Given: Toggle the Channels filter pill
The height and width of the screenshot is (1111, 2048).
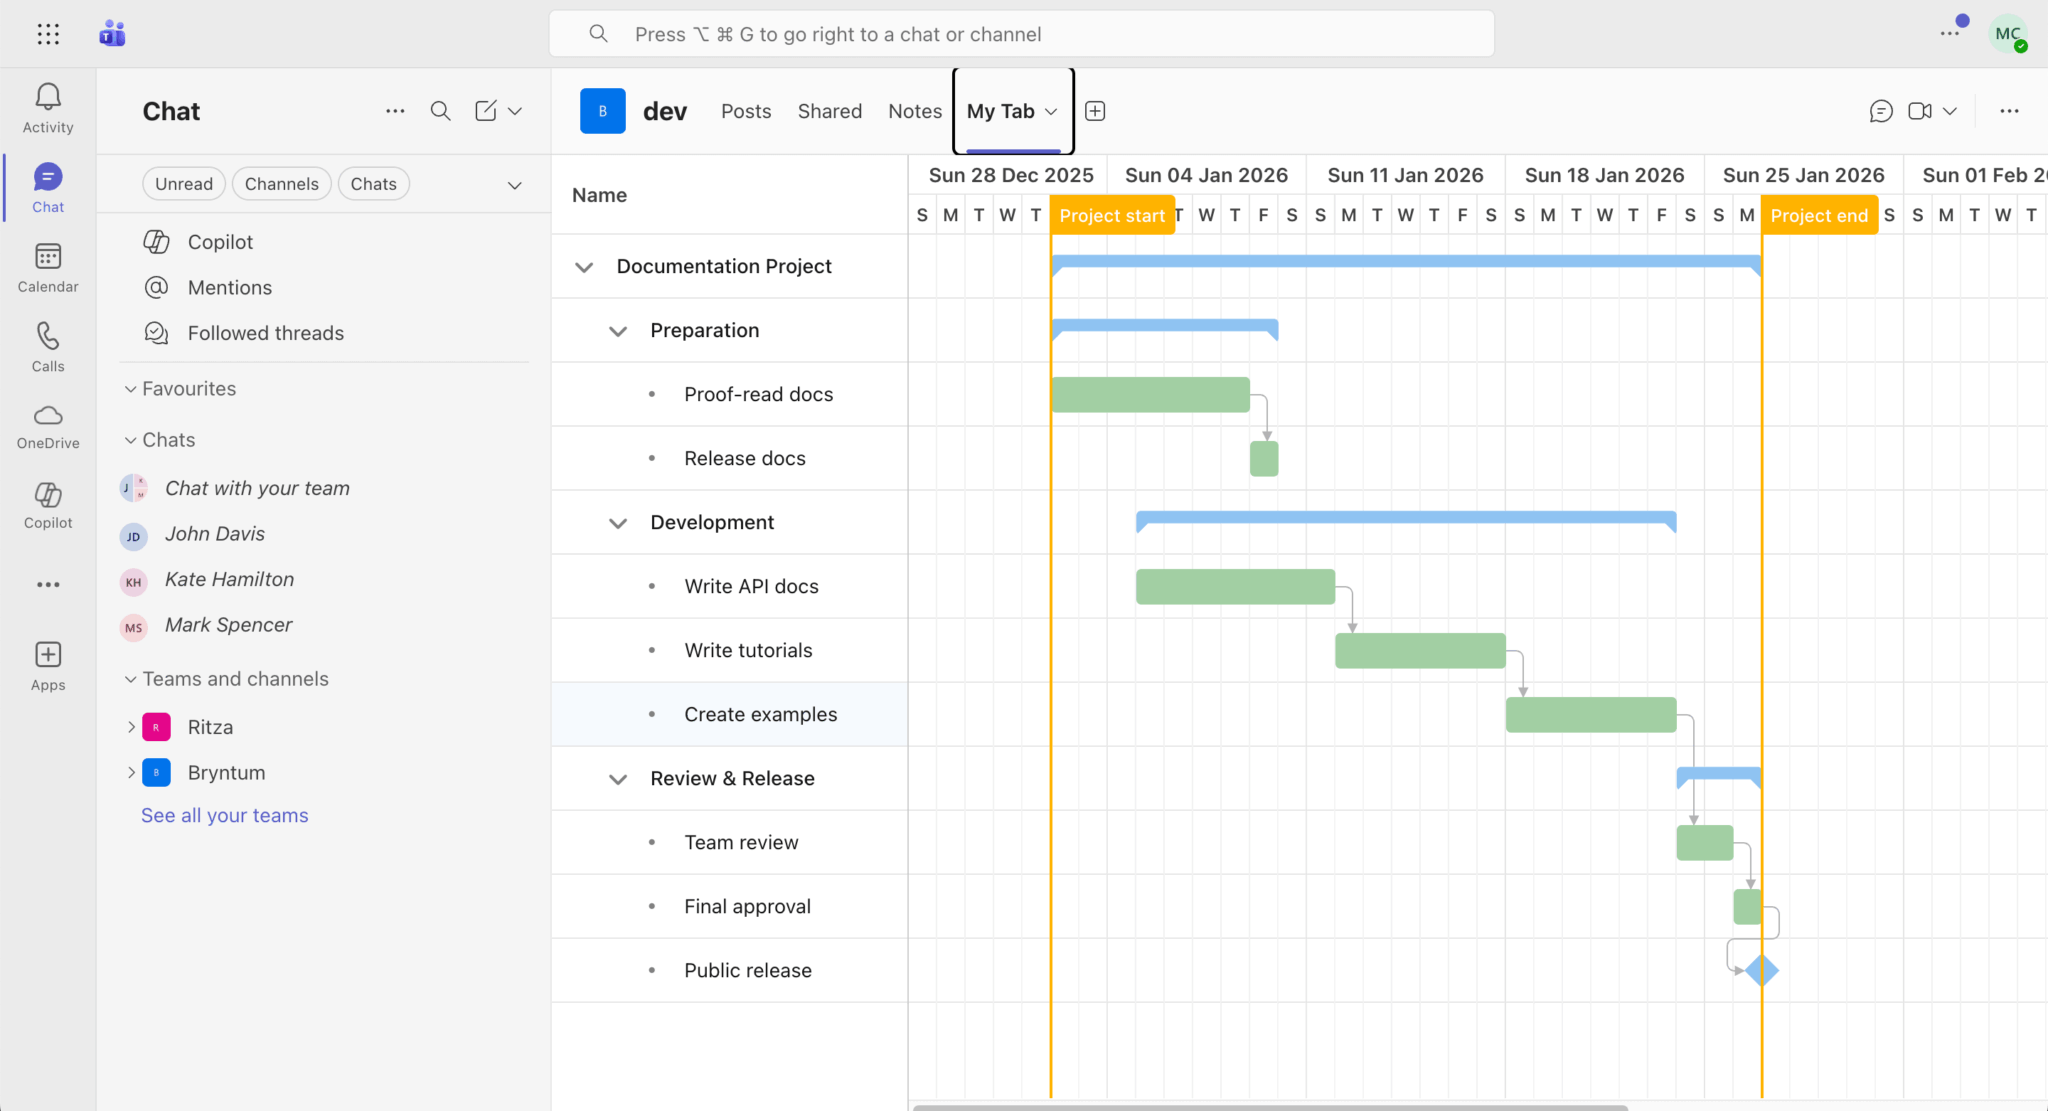Looking at the screenshot, I should pos(281,184).
